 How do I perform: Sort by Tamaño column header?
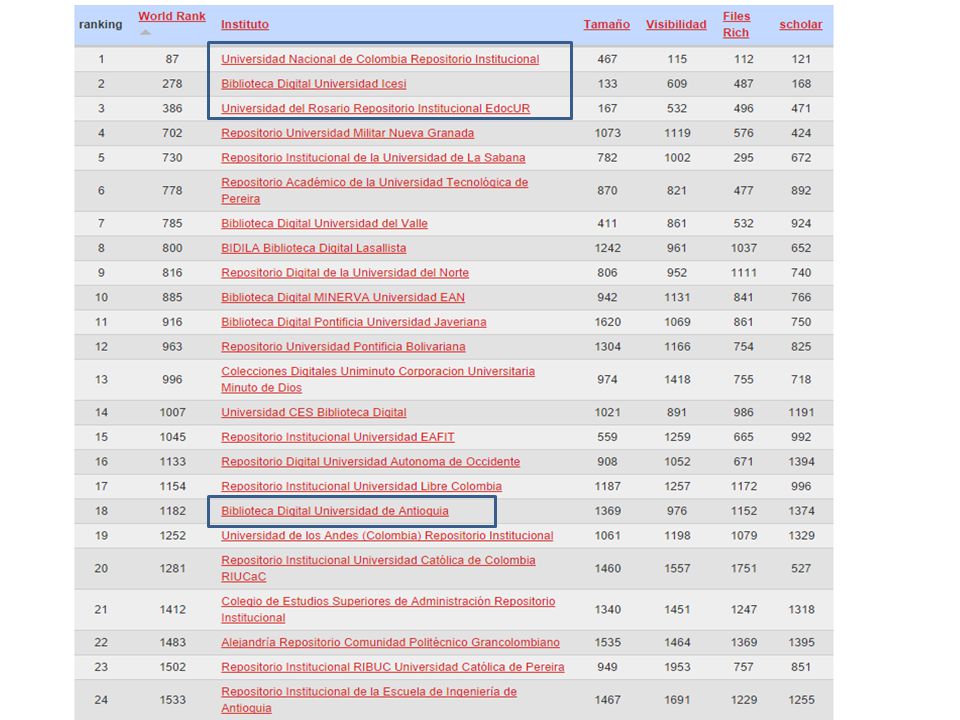[x=606, y=24]
